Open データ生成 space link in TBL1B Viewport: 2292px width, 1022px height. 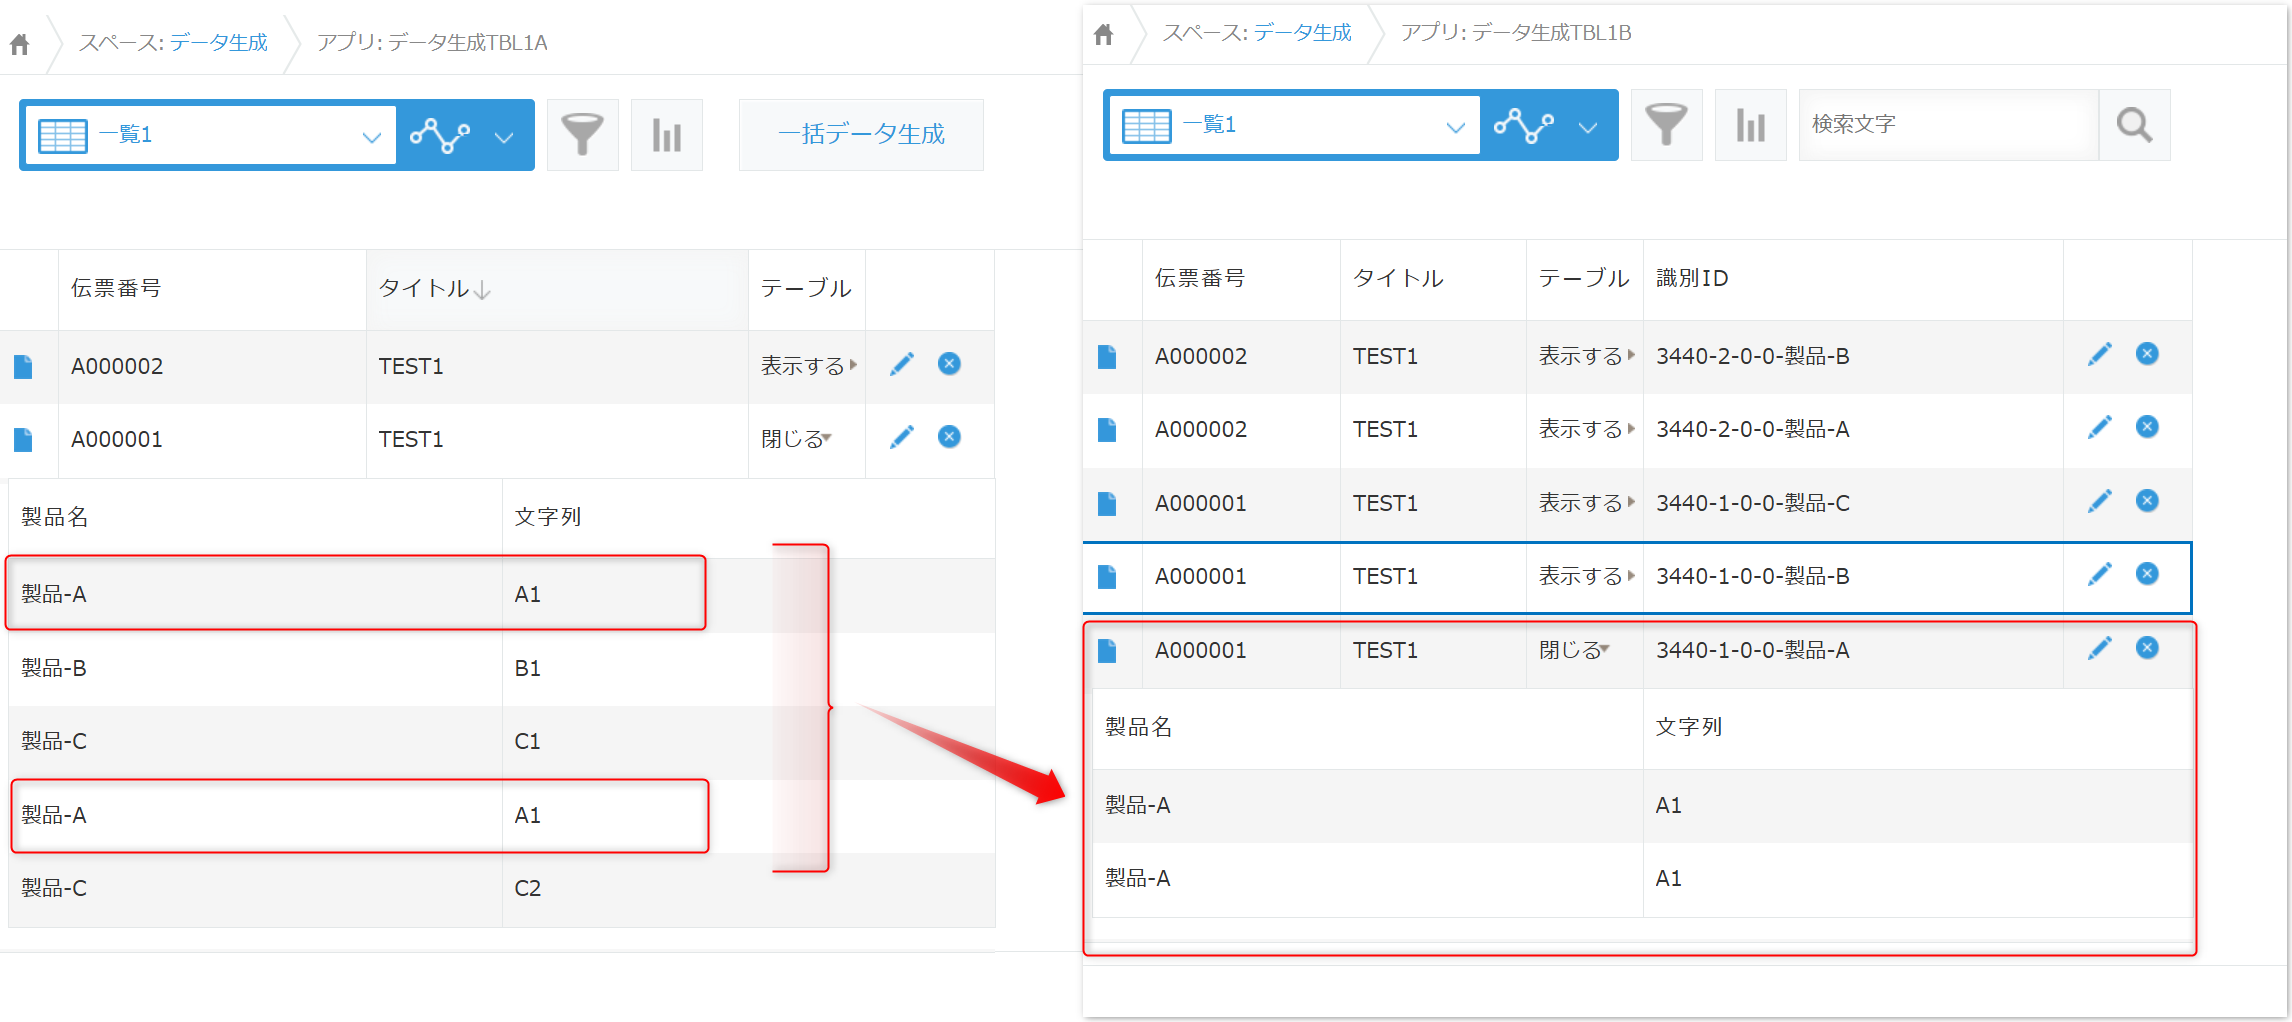click(1302, 33)
